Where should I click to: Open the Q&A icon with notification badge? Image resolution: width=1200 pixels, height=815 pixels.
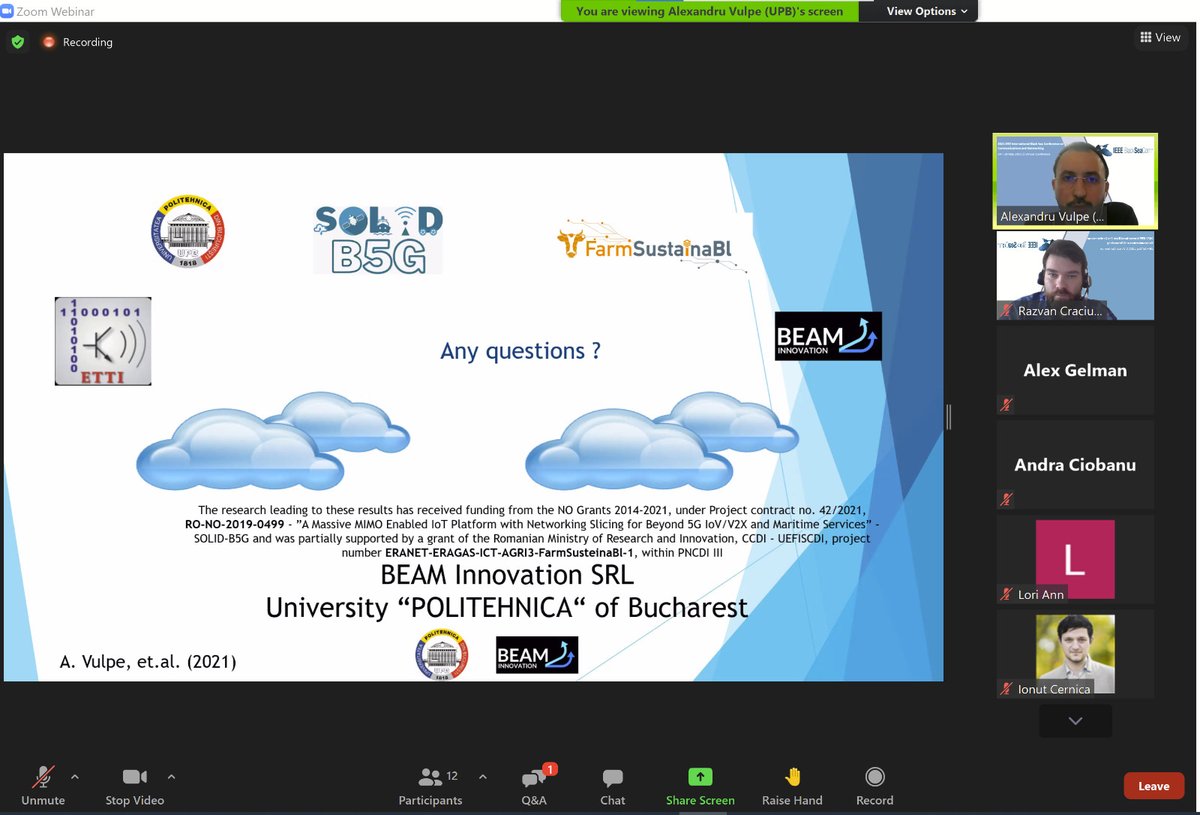pyautogui.click(x=534, y=778)
